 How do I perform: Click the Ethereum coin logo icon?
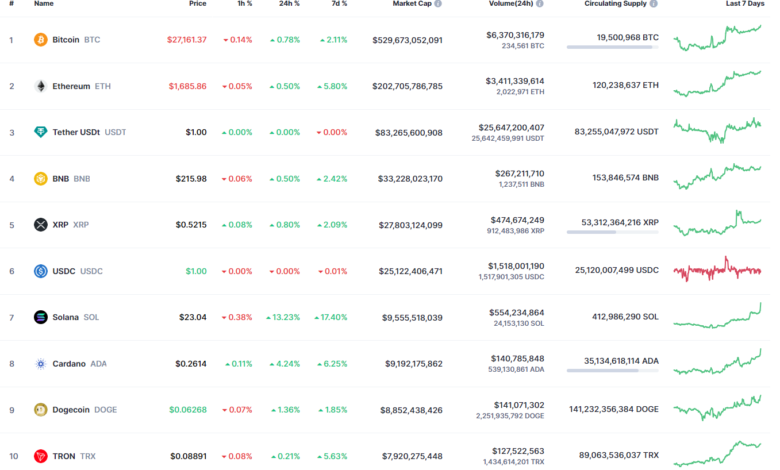pos(41,86)
